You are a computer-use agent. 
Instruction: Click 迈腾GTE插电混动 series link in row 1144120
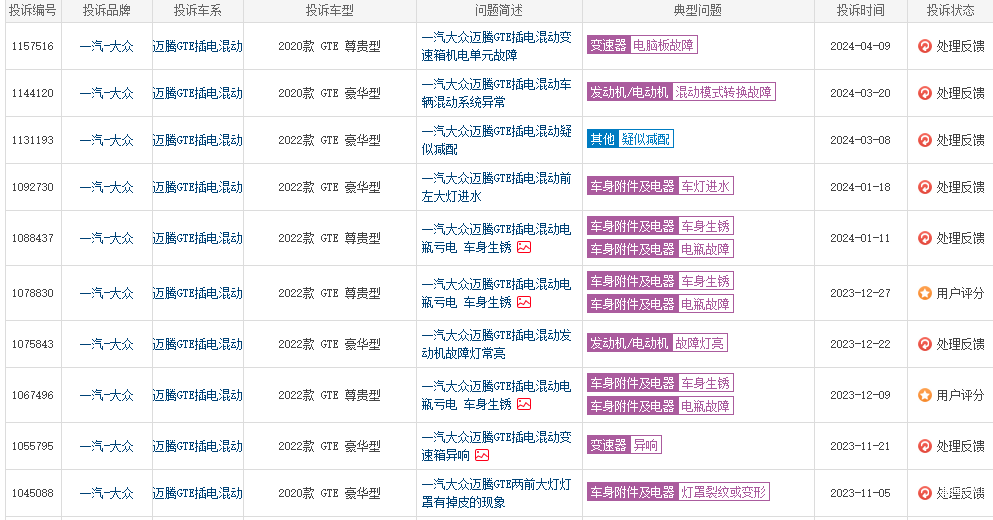click(197, 93)
